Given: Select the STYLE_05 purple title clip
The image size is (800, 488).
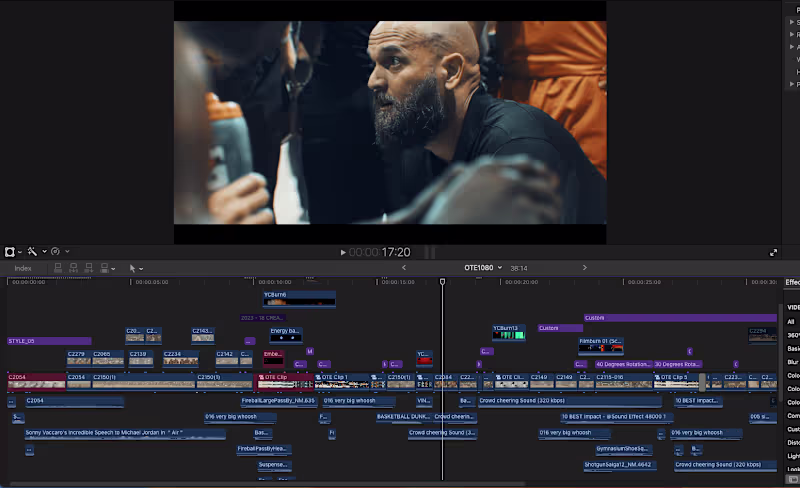Looking at the screenshot, I should click(49, 341).
